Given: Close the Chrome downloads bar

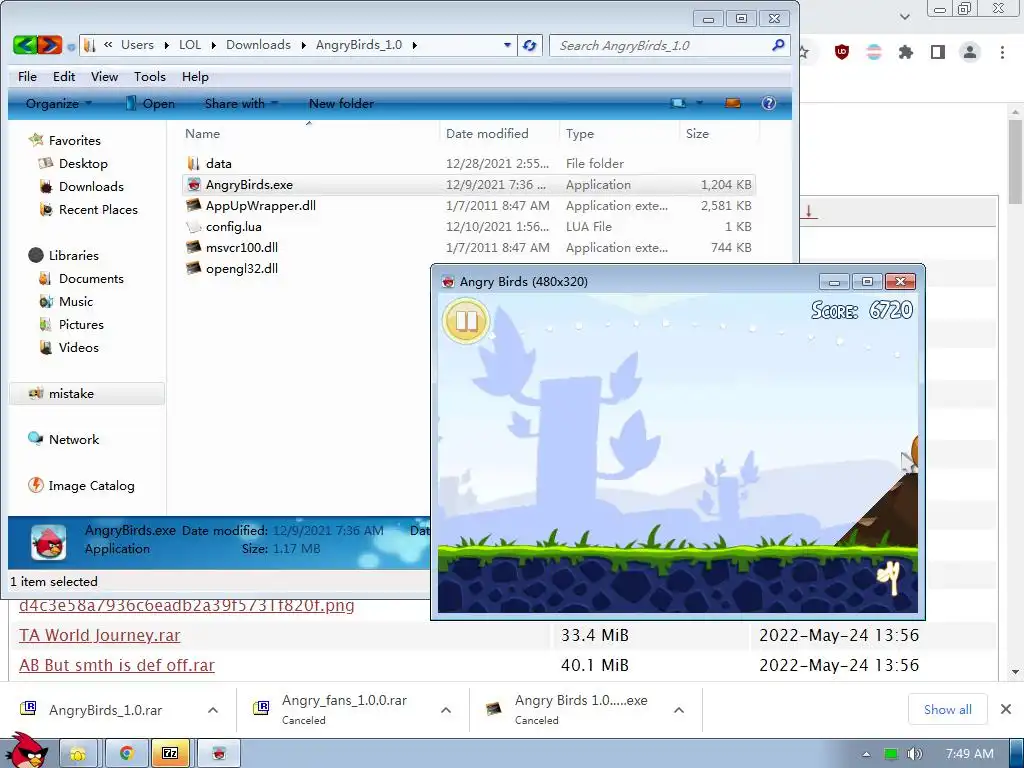Looking at the screenshot, I should point(1006,709).
